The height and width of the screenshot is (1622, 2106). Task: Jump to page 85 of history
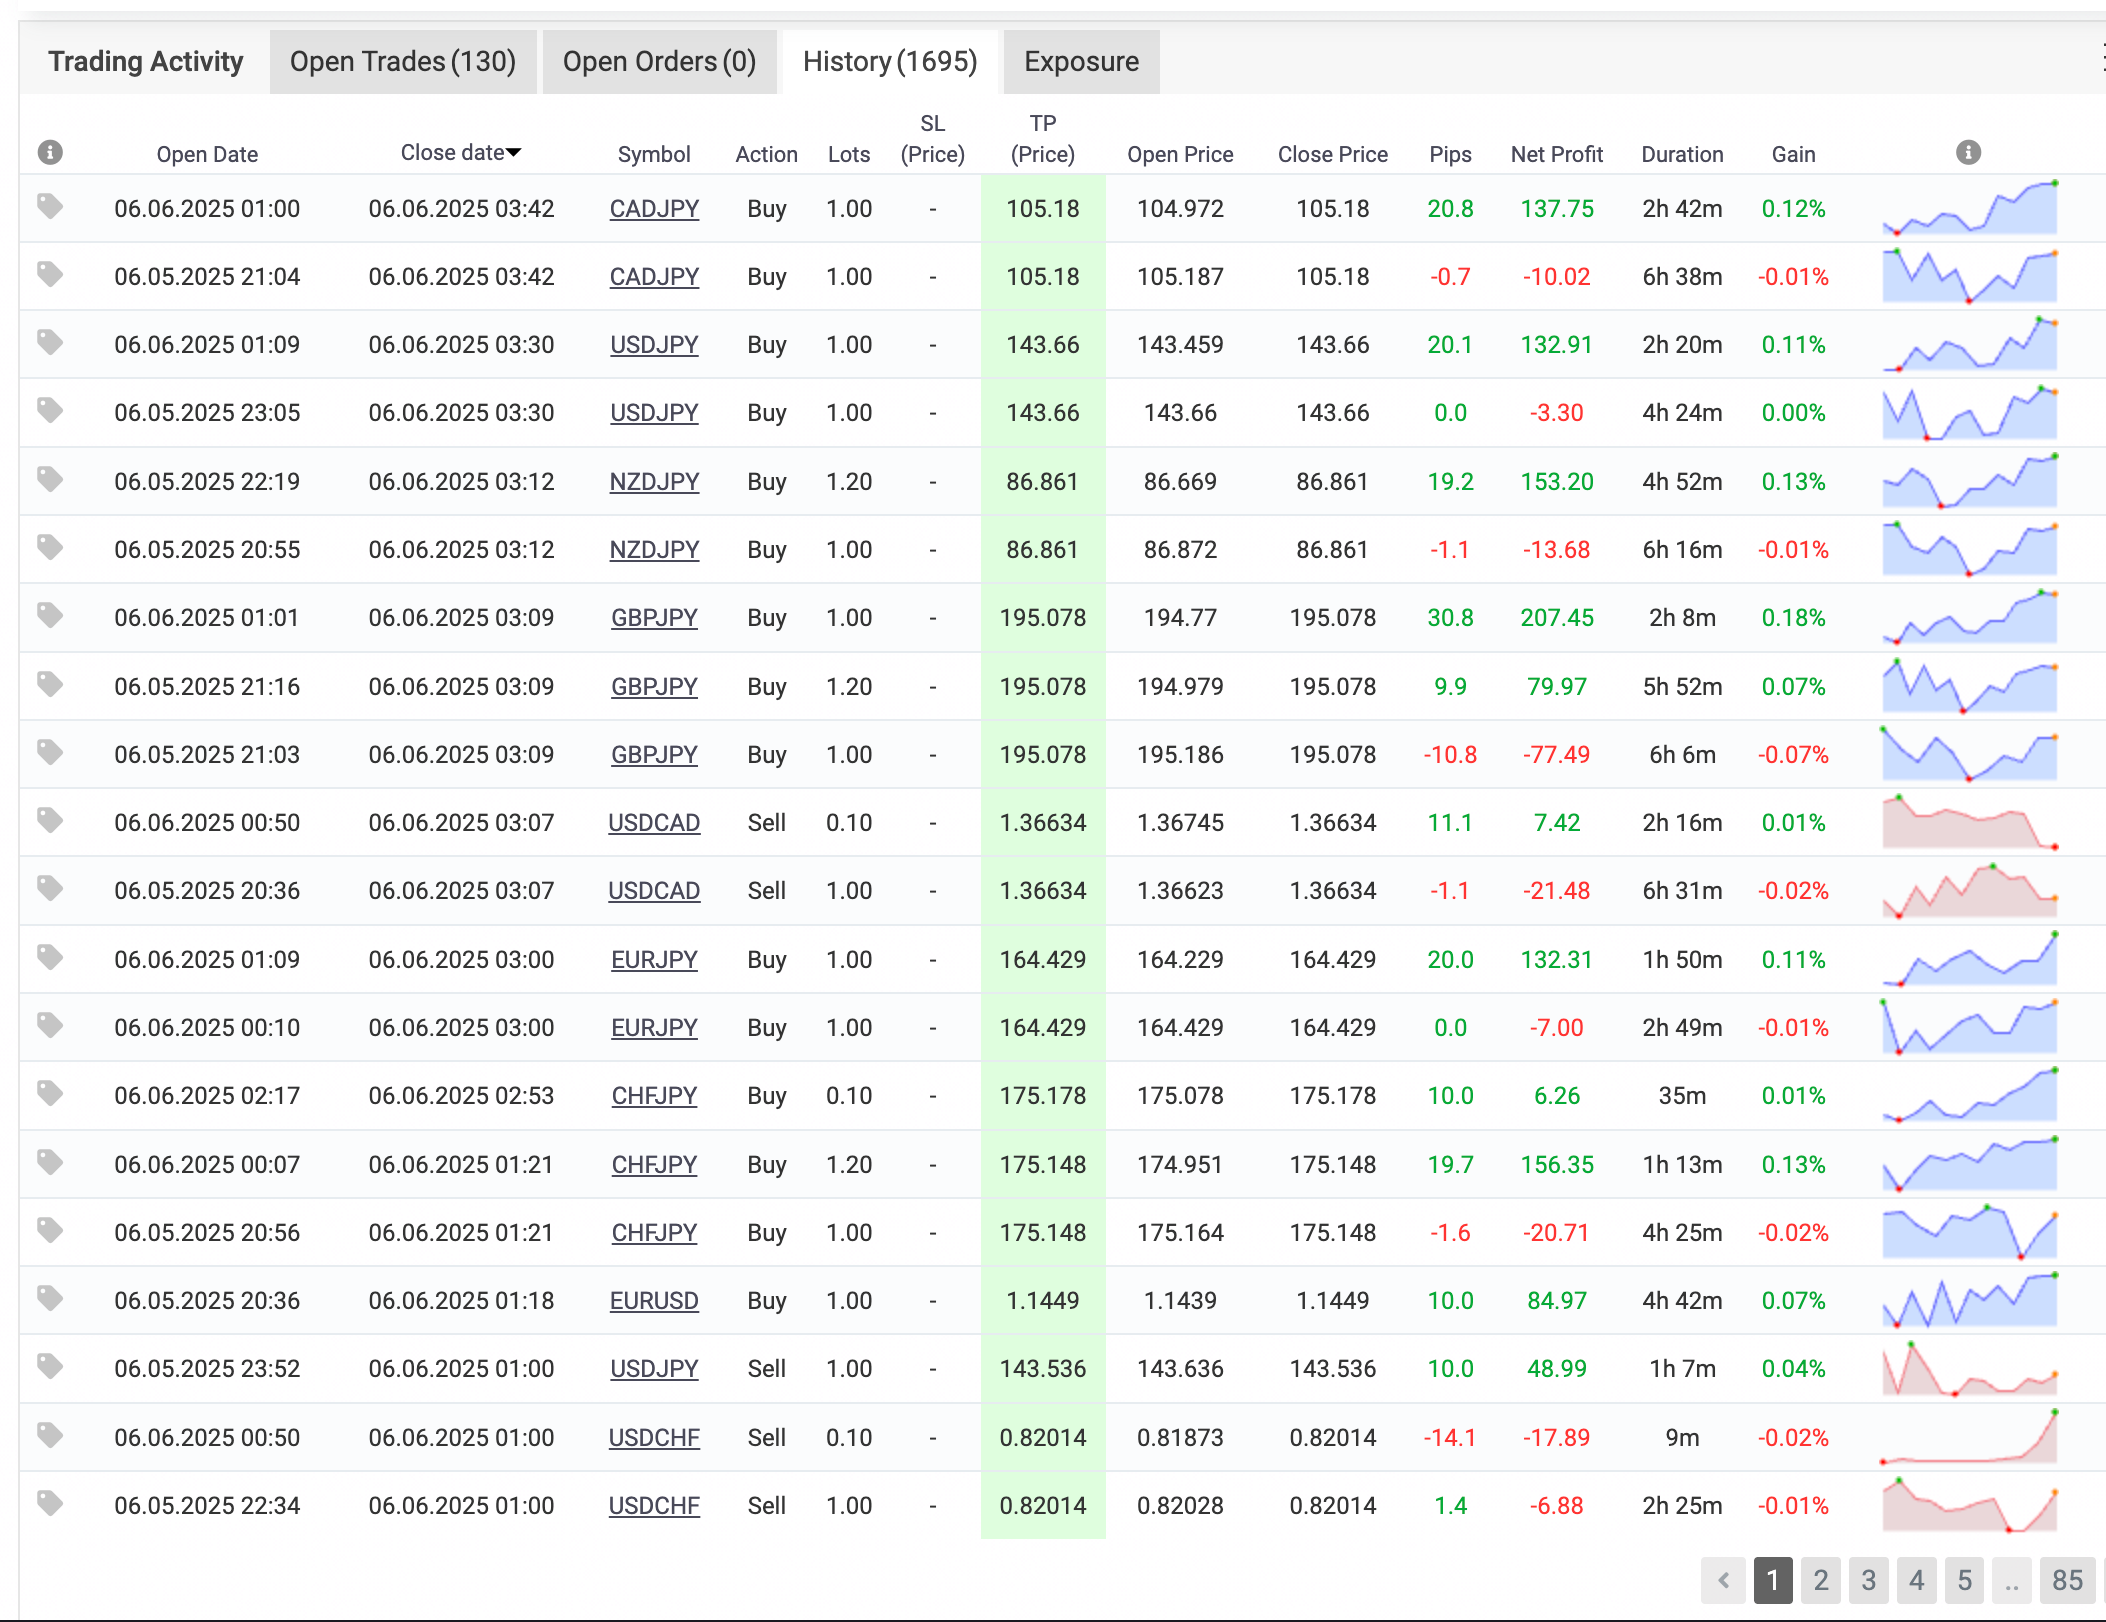[x=2067, y=1580]
